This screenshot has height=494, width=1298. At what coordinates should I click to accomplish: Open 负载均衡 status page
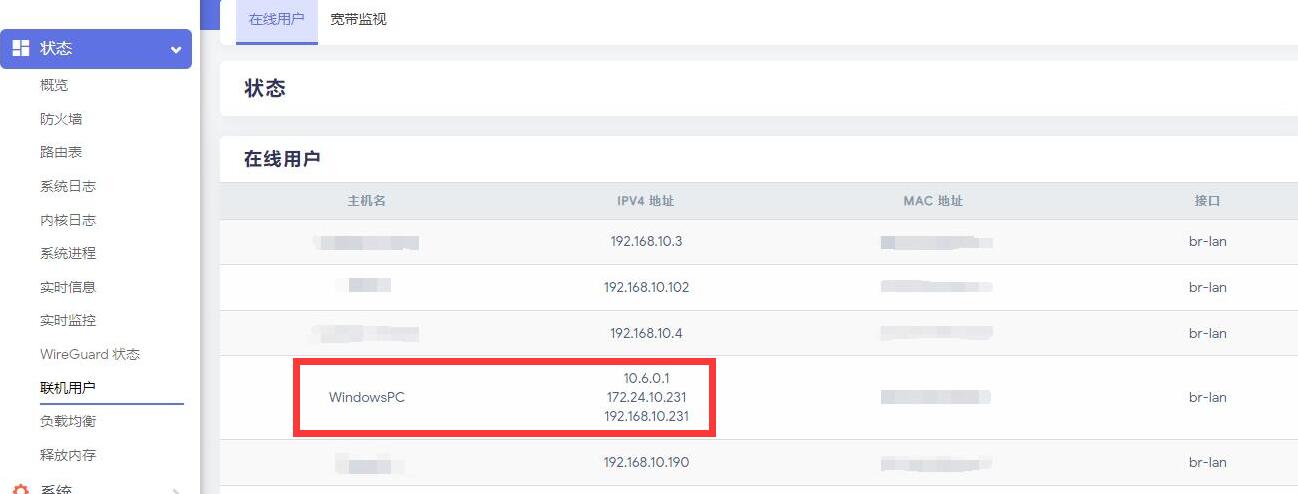[x=68, y=421]
